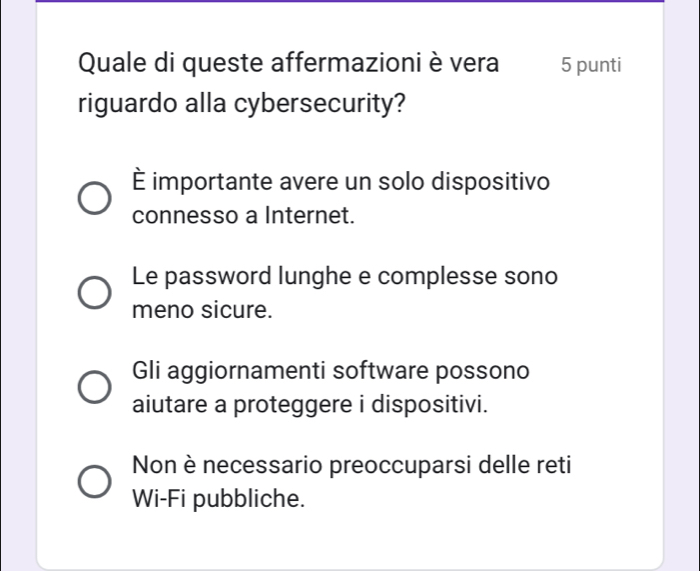Viewport: 700px width, 571px height.
Task: Choose the 'Le password lunghe' radio button
Action: (95, 294)
